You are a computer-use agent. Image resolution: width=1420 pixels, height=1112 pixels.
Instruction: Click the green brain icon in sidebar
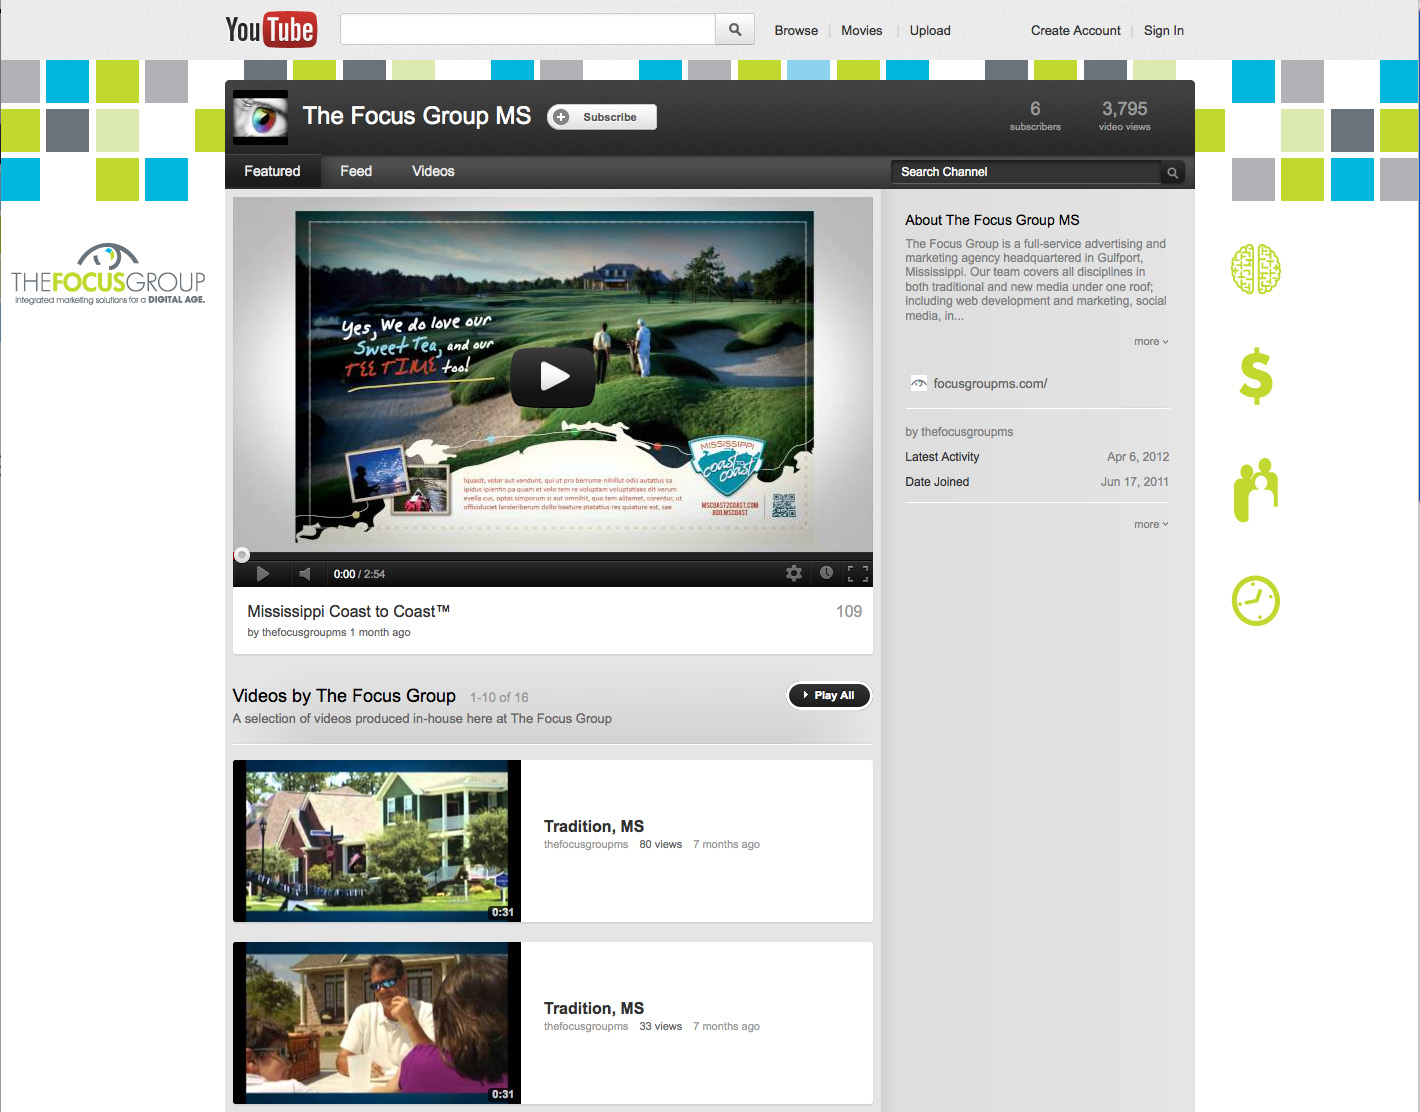coord(1256,269)
